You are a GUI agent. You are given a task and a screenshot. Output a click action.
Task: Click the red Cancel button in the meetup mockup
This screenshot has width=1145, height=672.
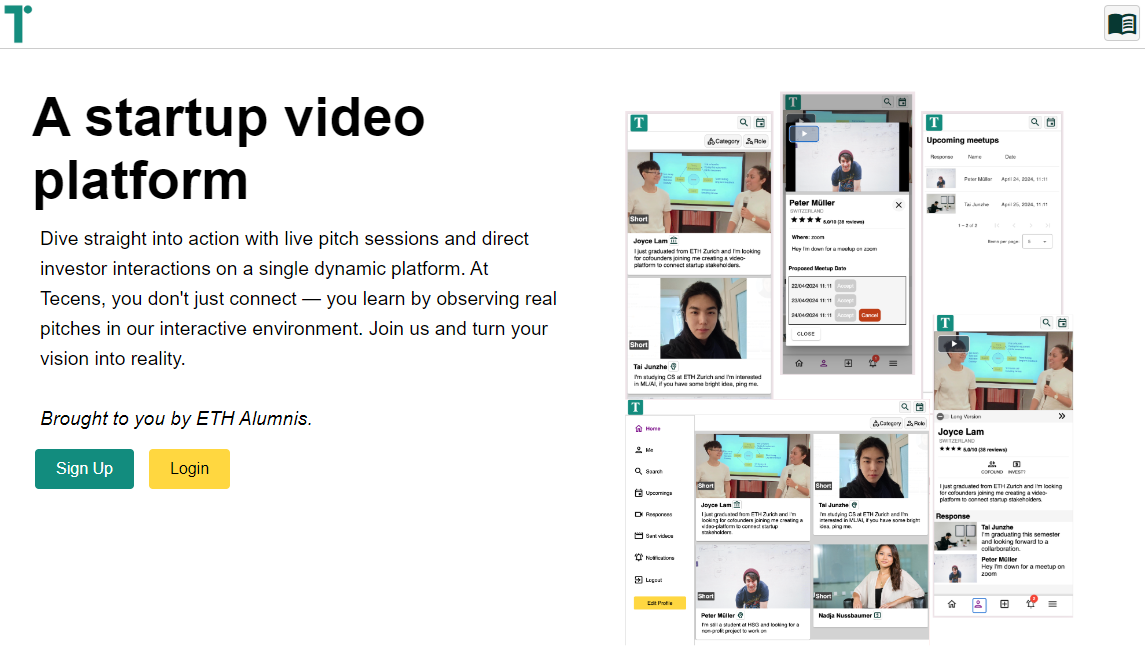click(869, 316)
